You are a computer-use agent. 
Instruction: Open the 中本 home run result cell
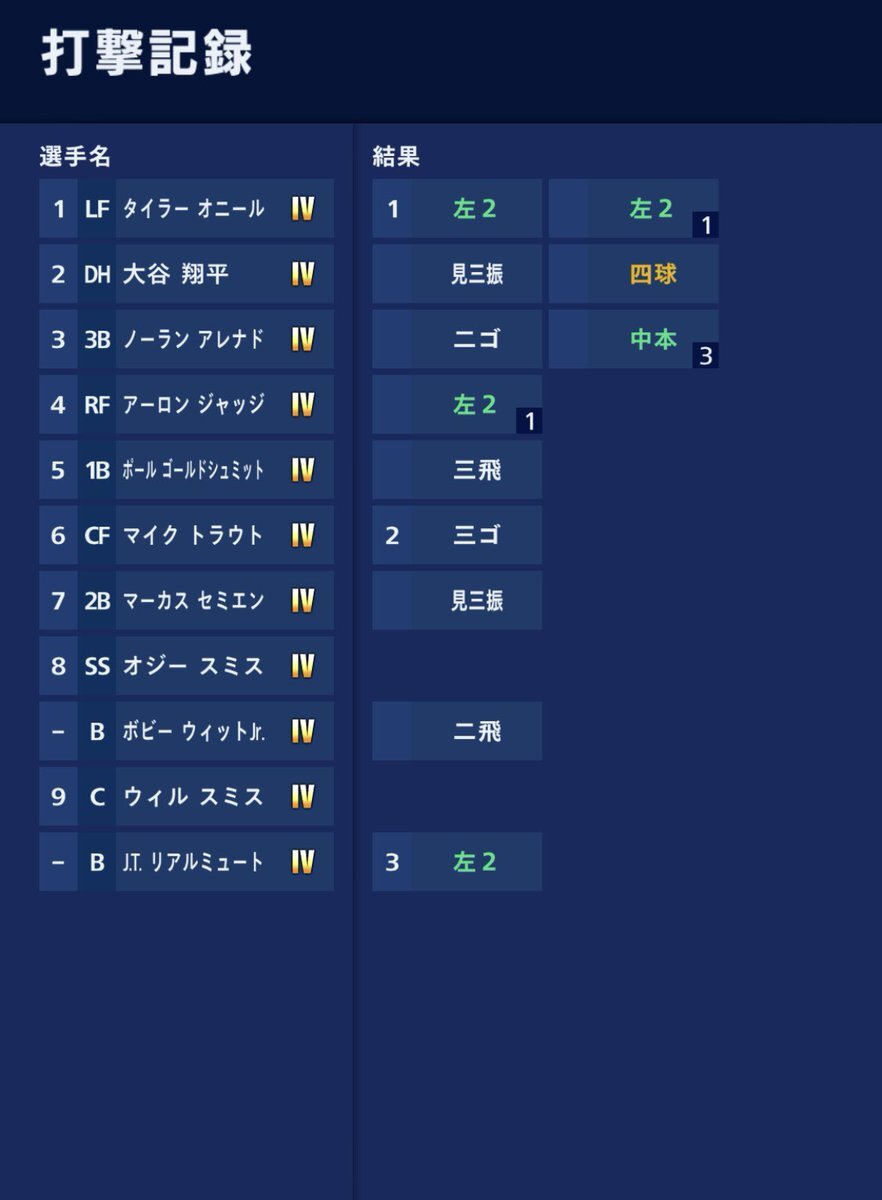point(634,339)
